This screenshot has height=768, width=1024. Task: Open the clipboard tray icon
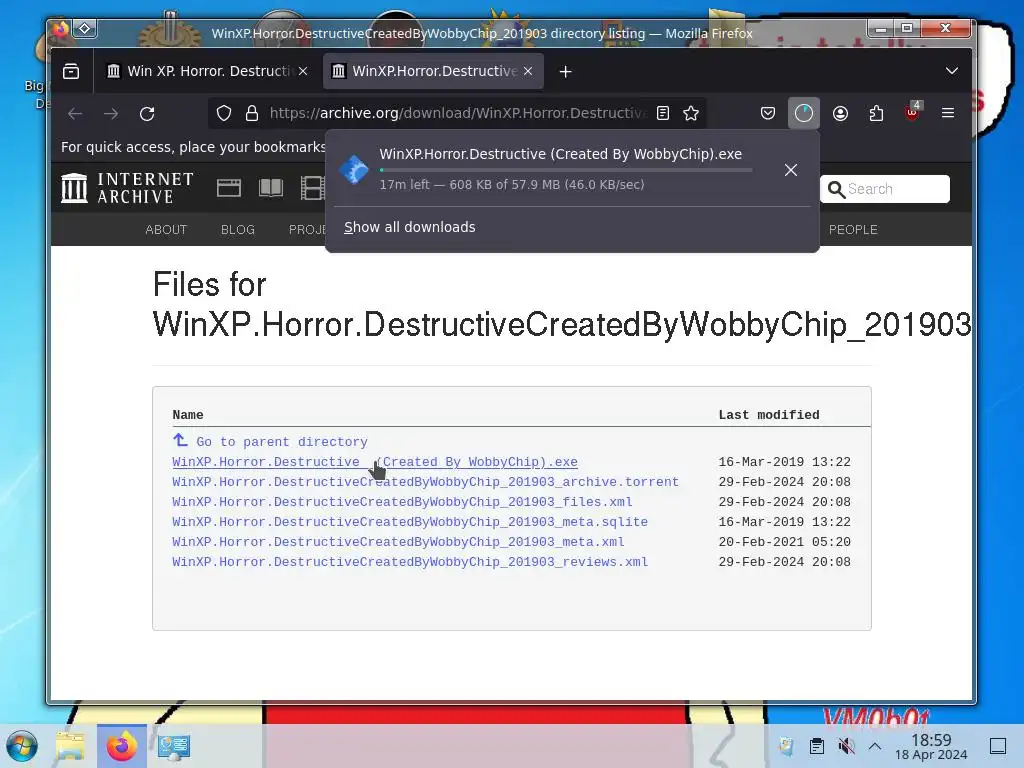pyautogui.click(x=816, y=746)
